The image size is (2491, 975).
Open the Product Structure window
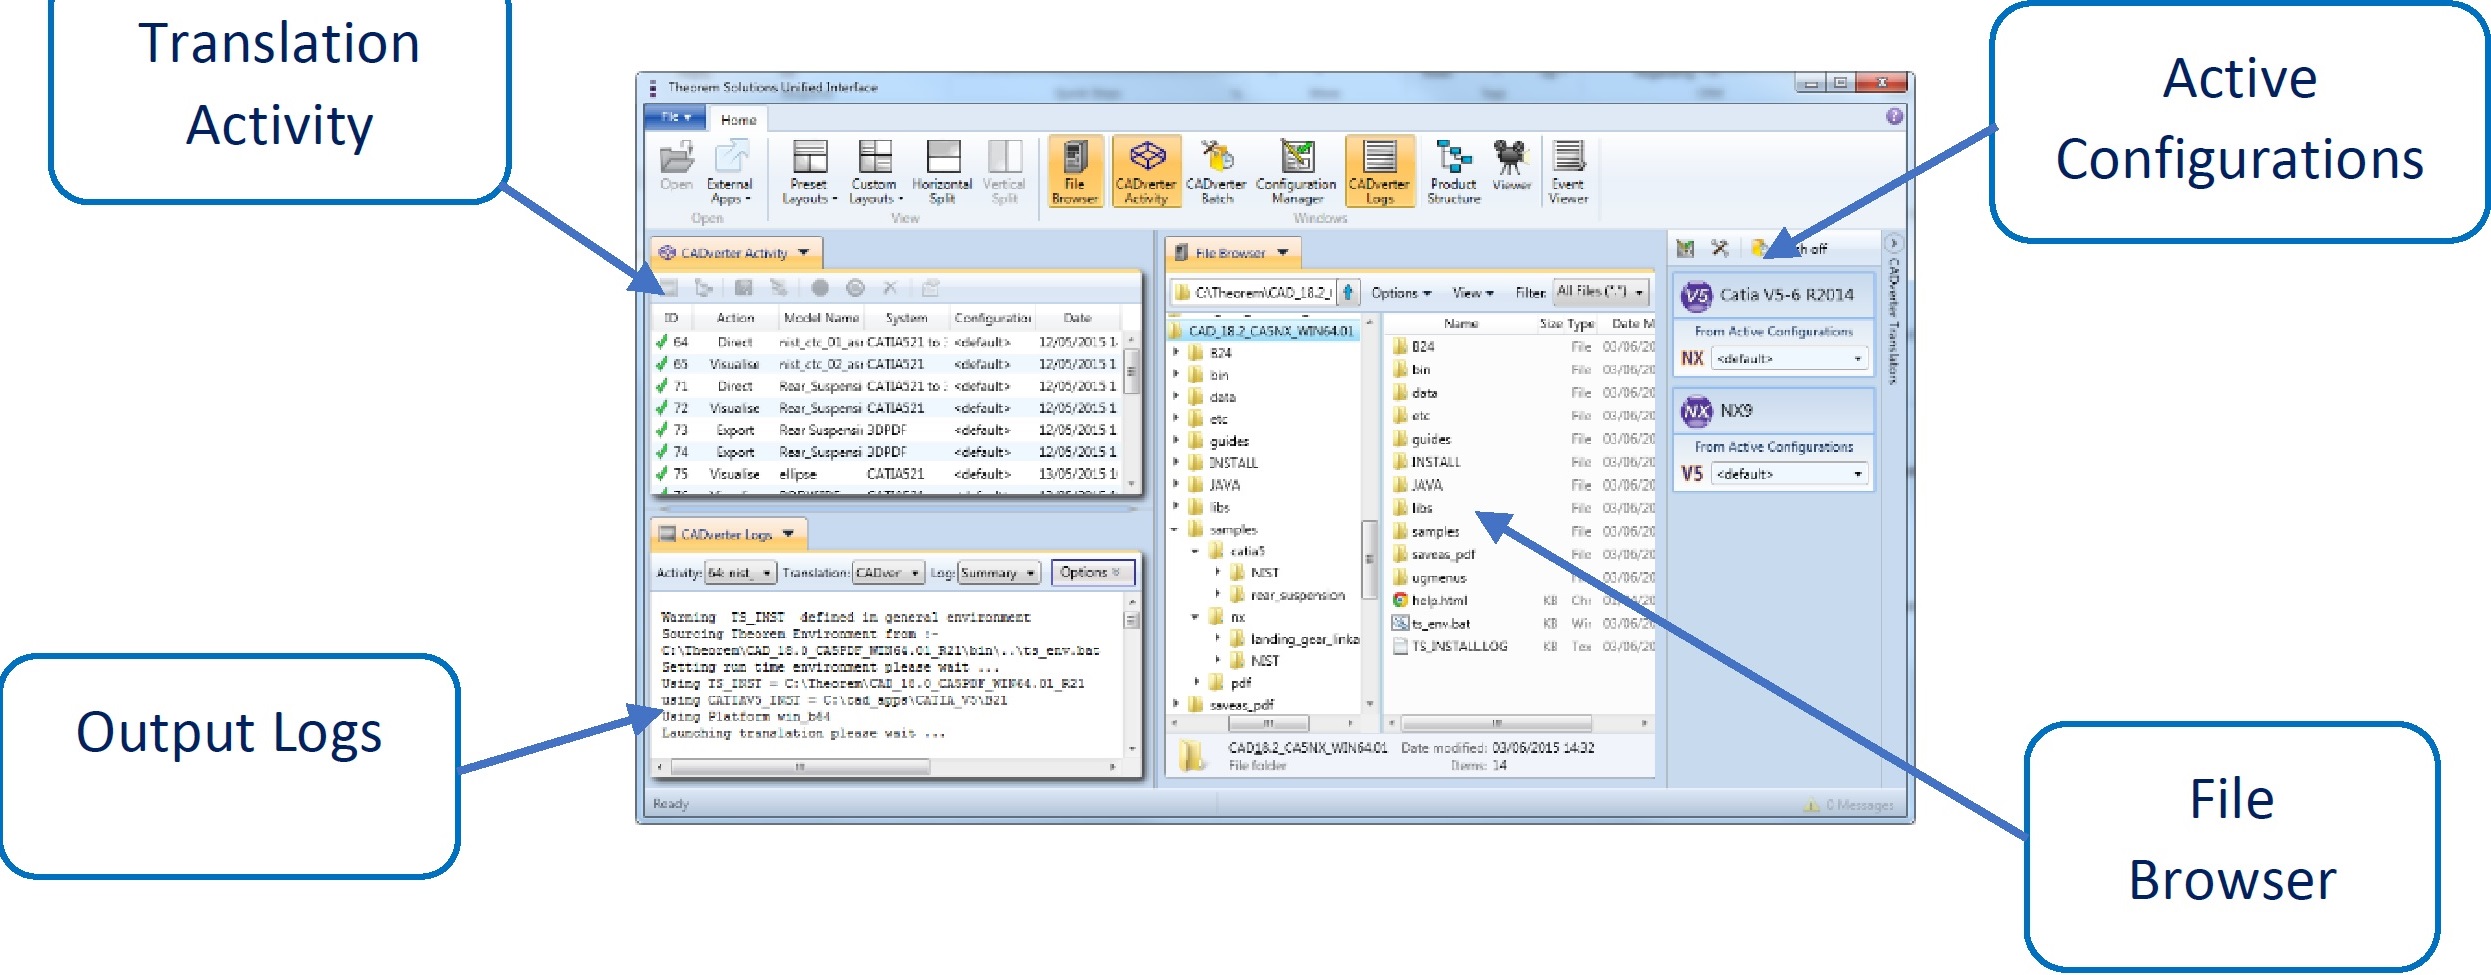coord(1453,172)
